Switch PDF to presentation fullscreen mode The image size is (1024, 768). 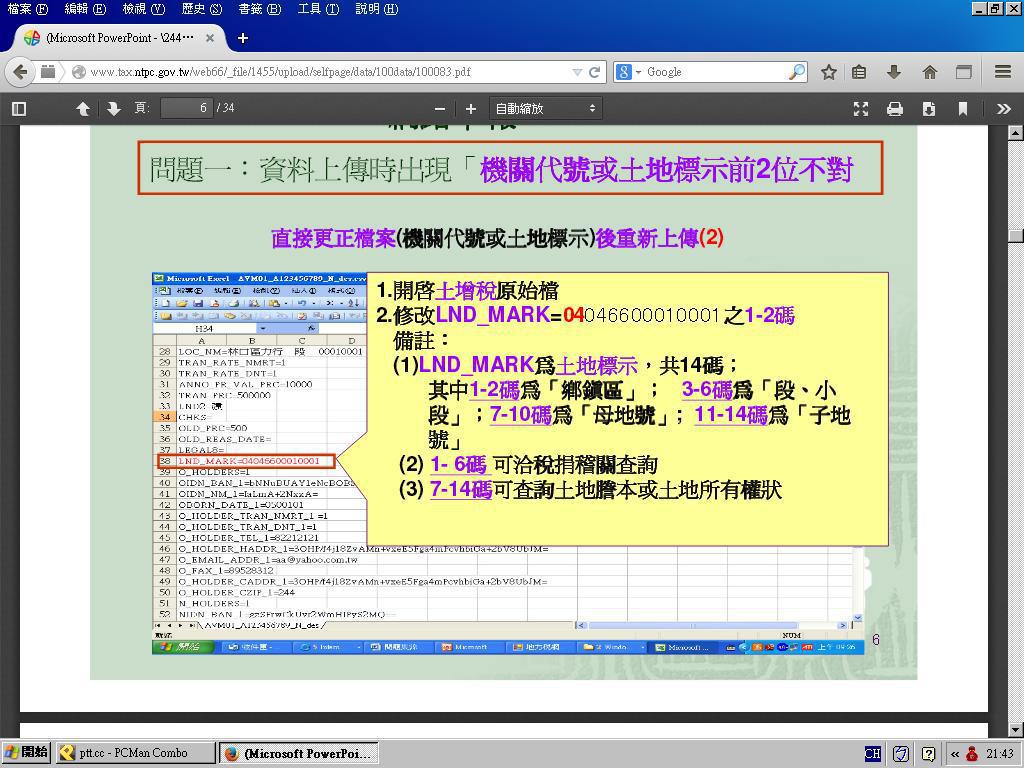(861, 109)
